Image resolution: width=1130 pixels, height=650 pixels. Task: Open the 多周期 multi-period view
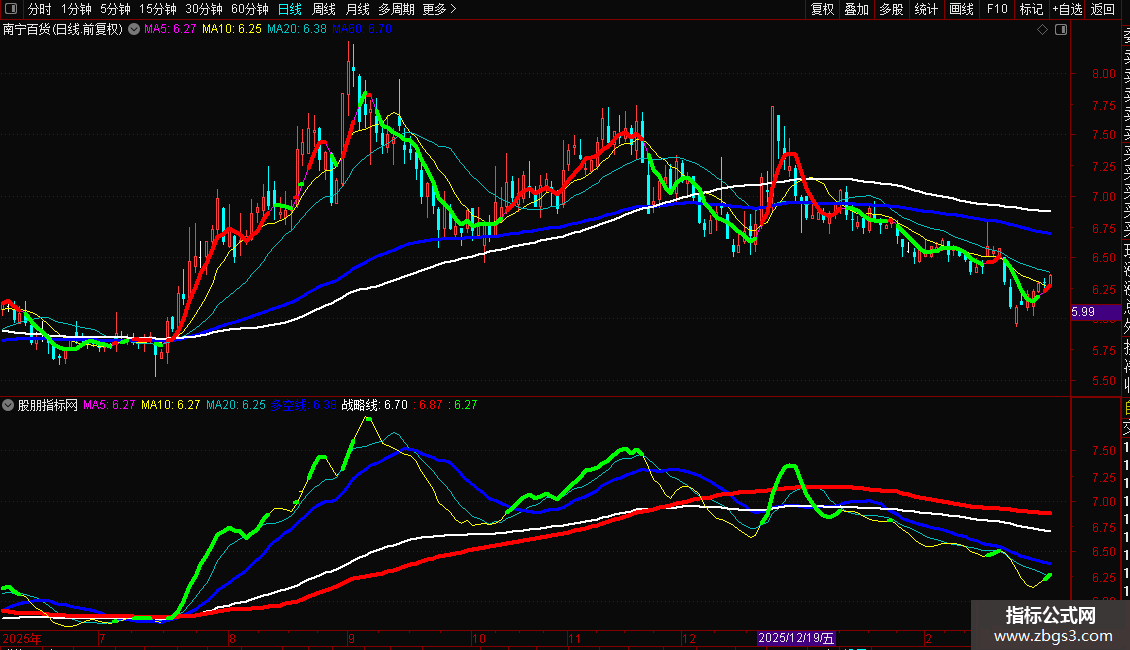point(396,9)
